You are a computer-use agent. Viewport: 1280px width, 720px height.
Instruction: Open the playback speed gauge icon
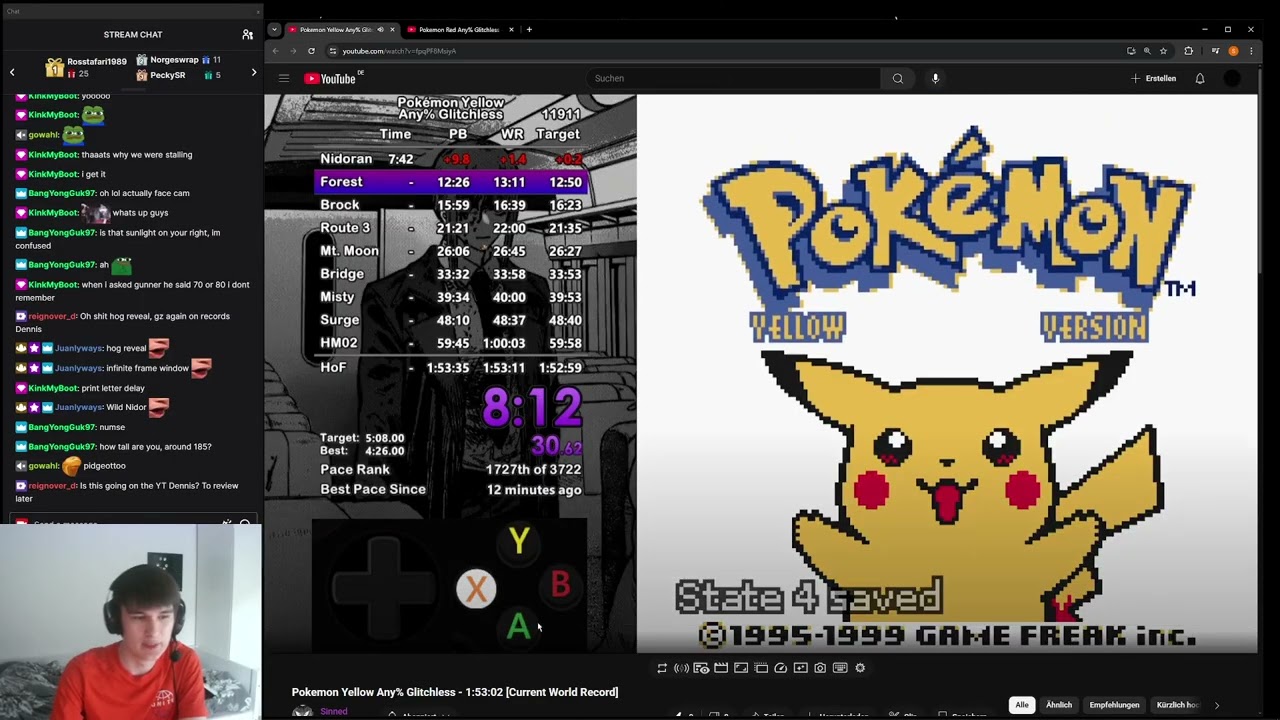[781, 668]
